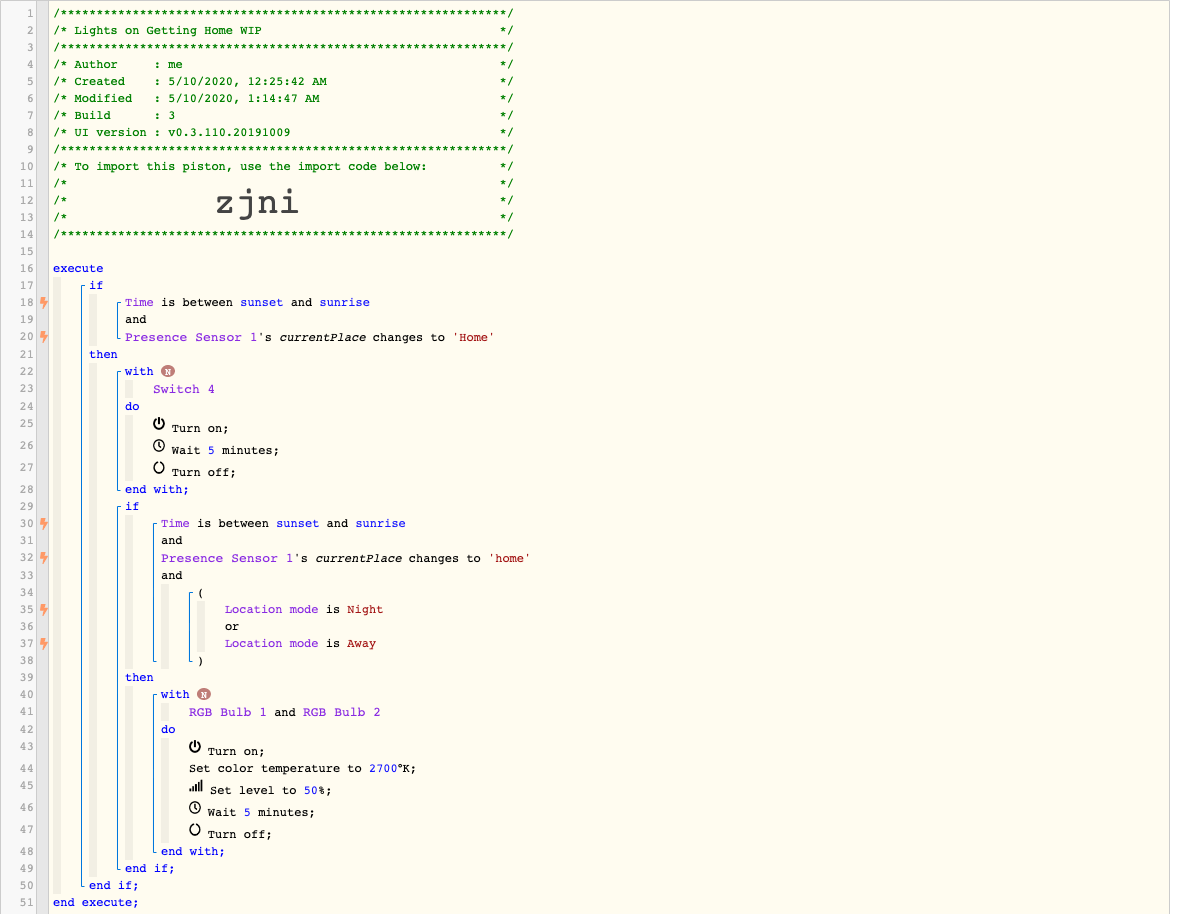The width and height of the screenshot is (1178, 914).
Task: Click the outer 'if' keyword on line 17
Action: point(96,285)
